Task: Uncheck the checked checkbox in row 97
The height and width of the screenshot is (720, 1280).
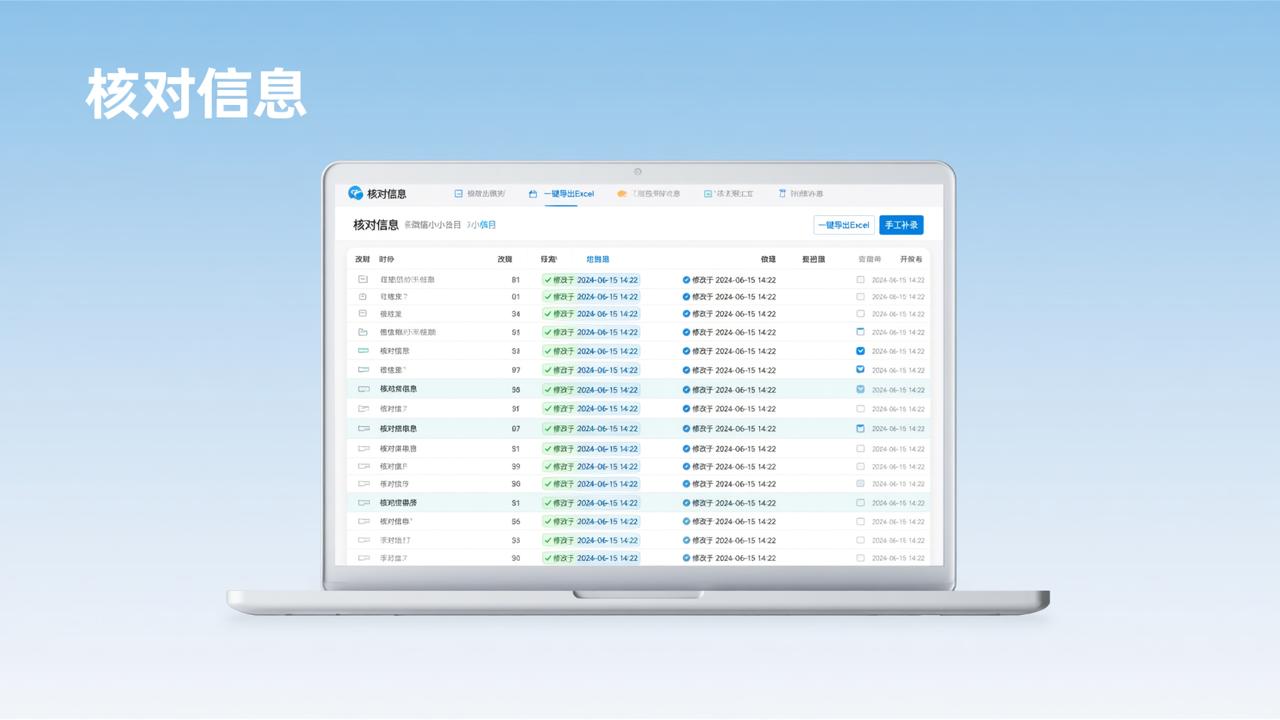Action: 860,370
